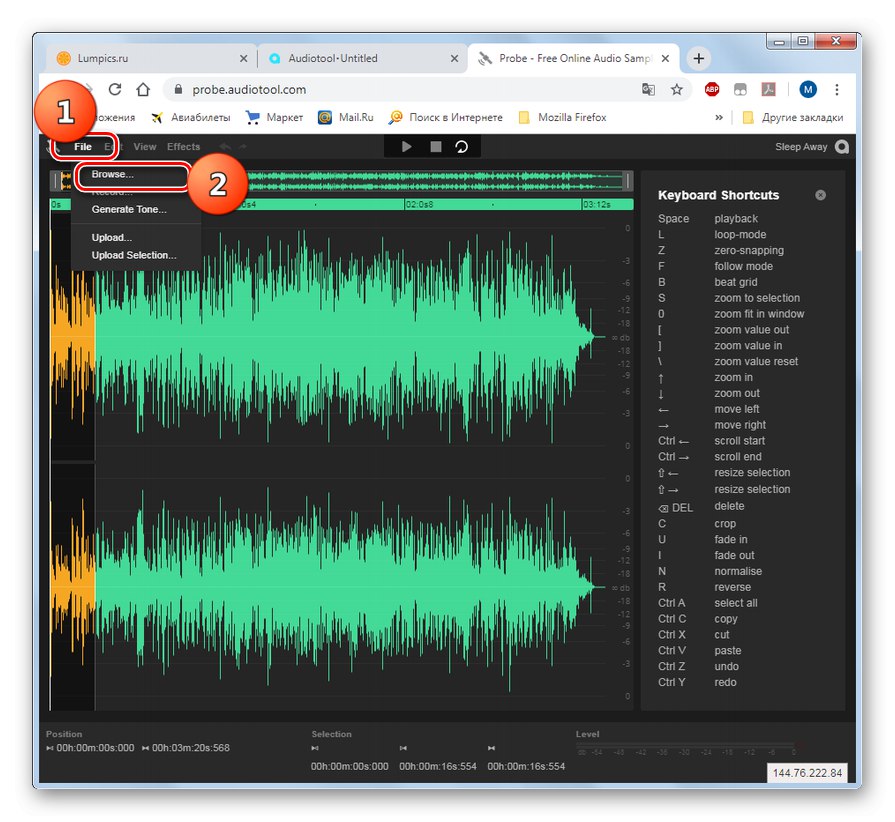Open the Другие закладки folder
The height and width of the screenshot is (822, 895).
(x=792, y=118)
